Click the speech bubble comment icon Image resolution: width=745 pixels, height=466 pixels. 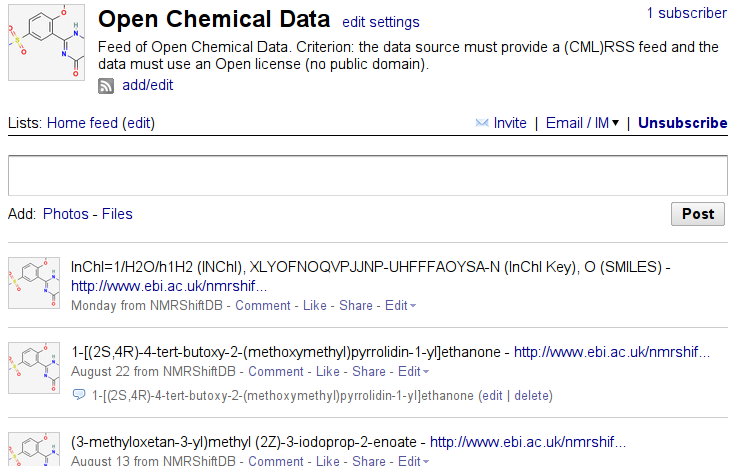click(79, 395)
